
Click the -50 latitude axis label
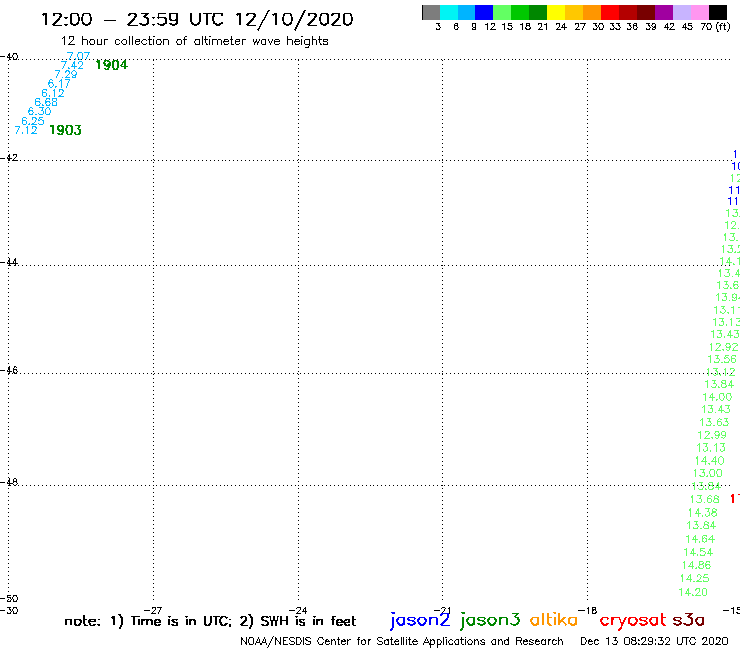pos(9,599)
